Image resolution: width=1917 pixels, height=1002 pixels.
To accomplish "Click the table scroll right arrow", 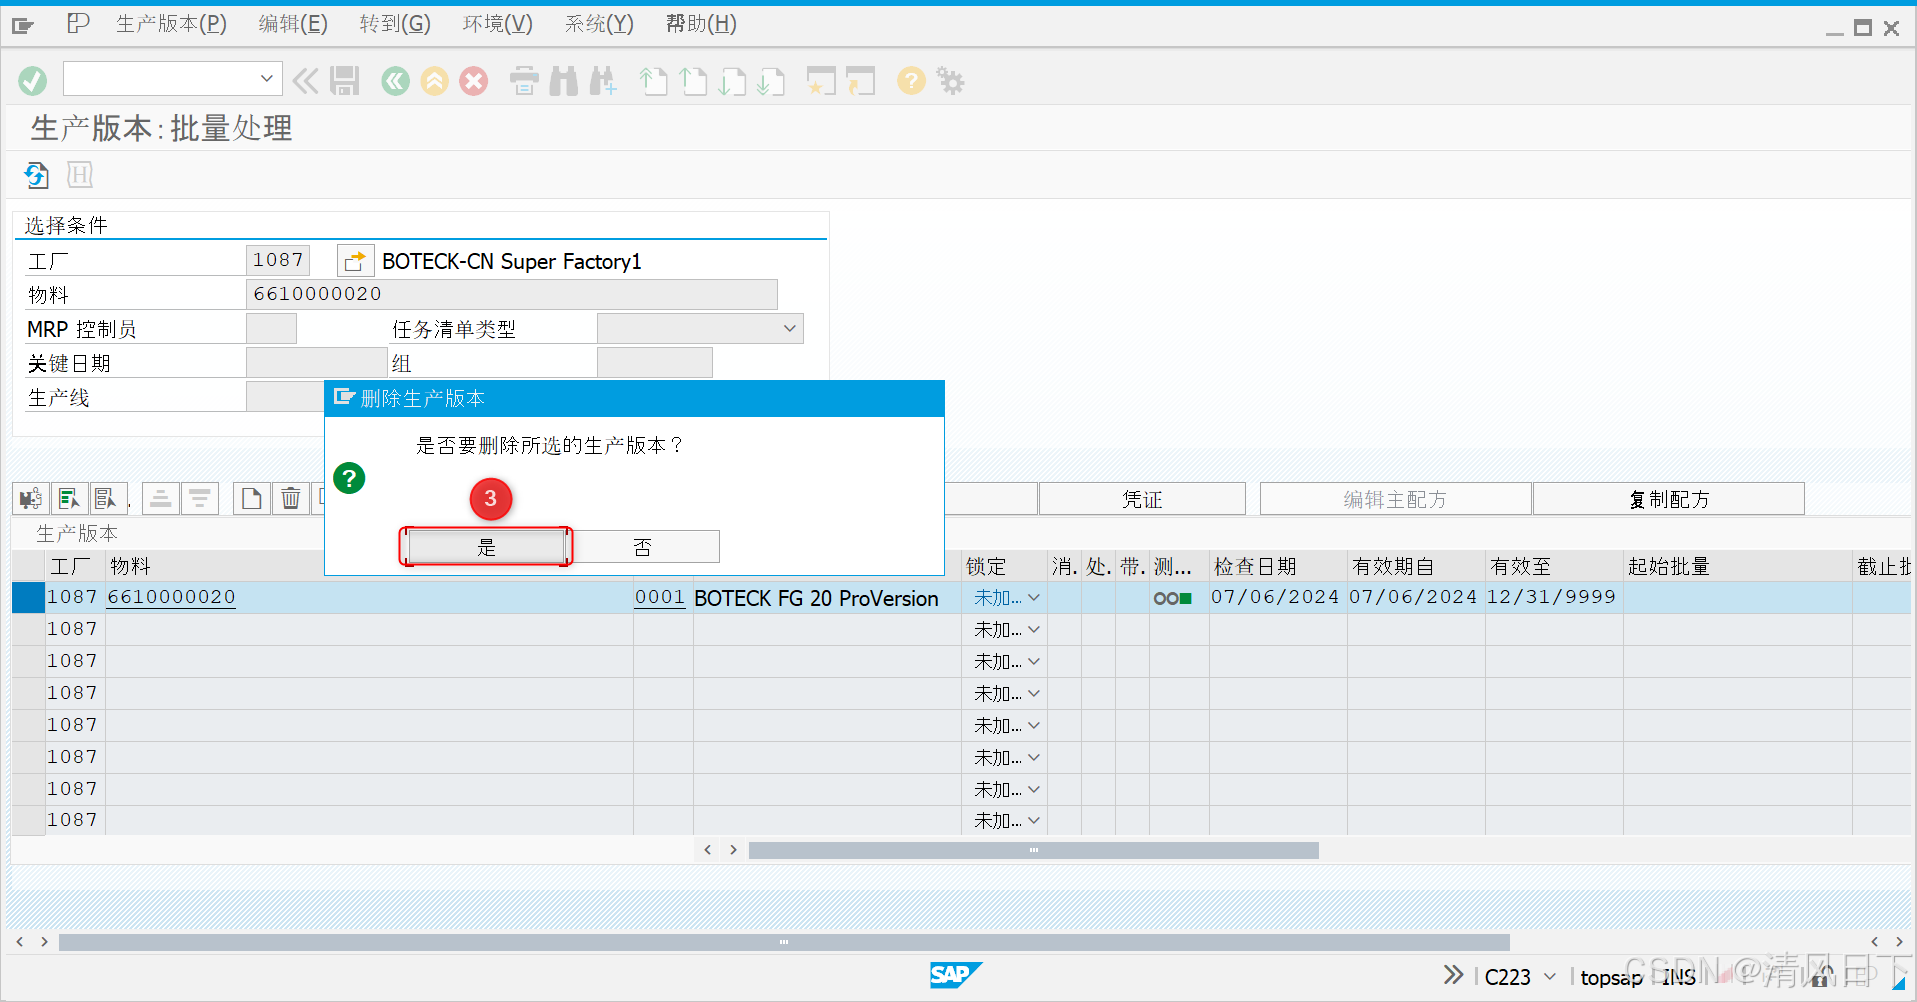I will click(733, 850).
